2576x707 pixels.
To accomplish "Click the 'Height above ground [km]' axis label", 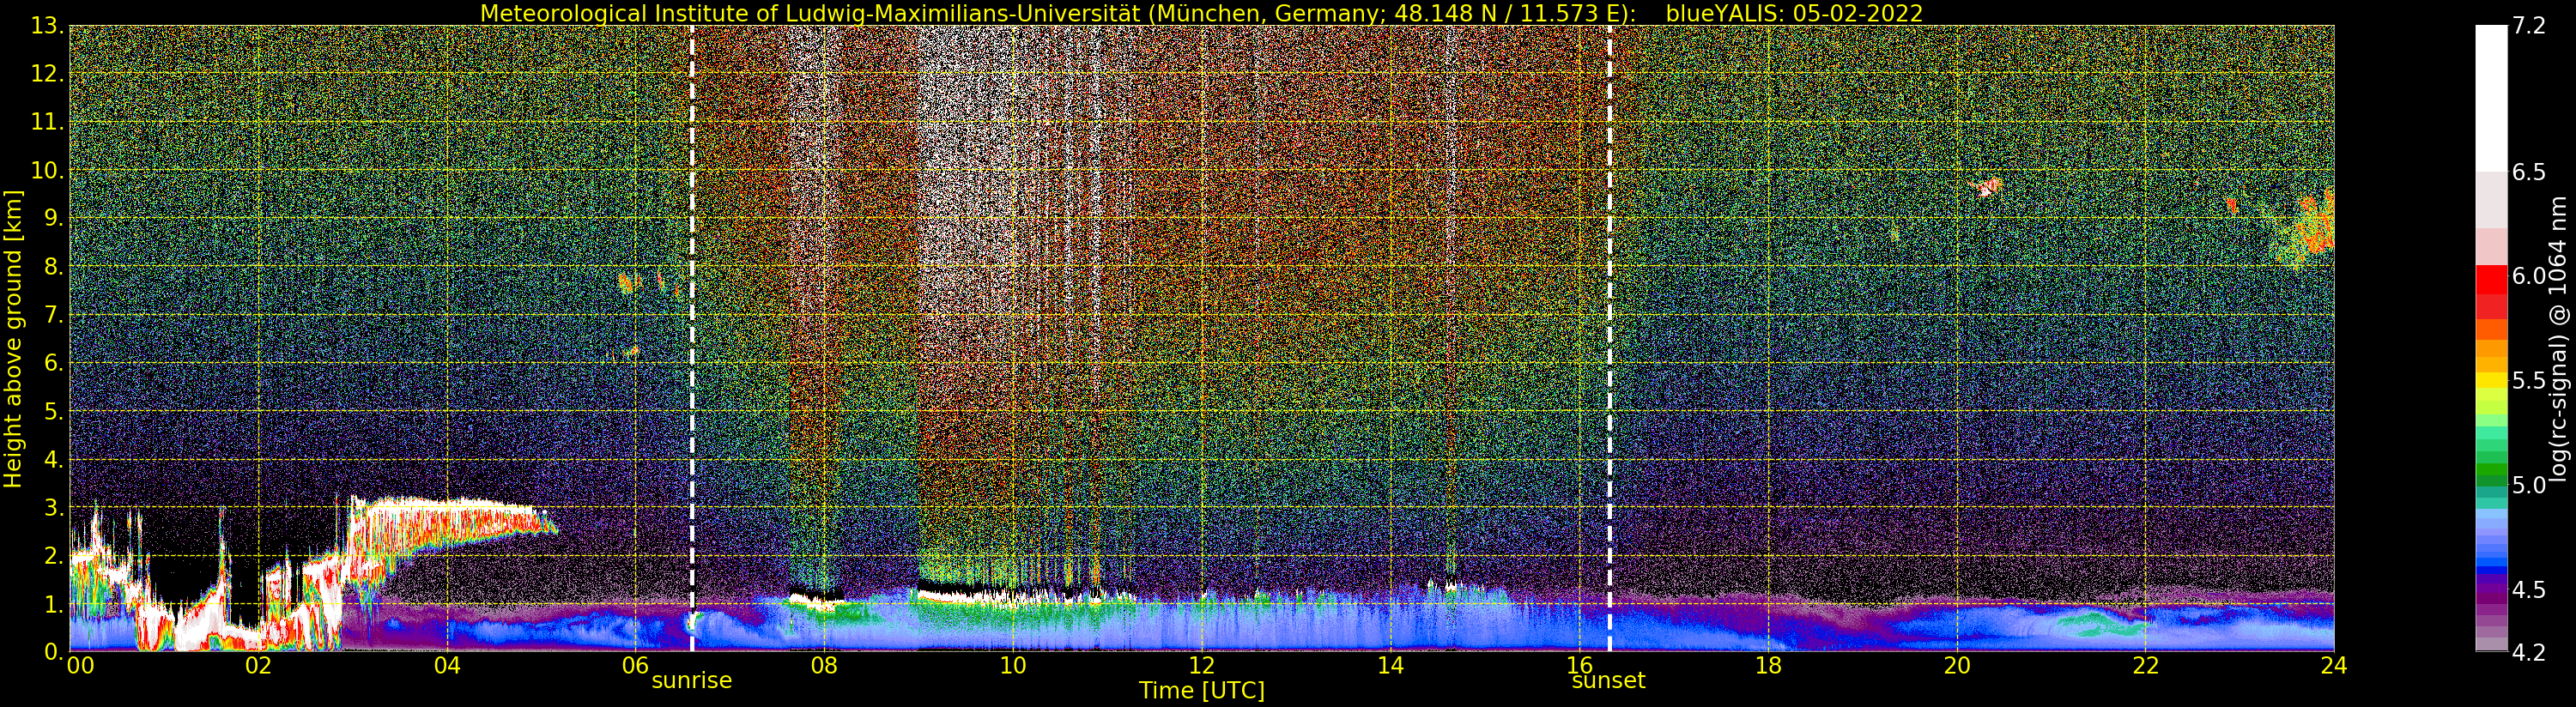I will pos(13,339).
